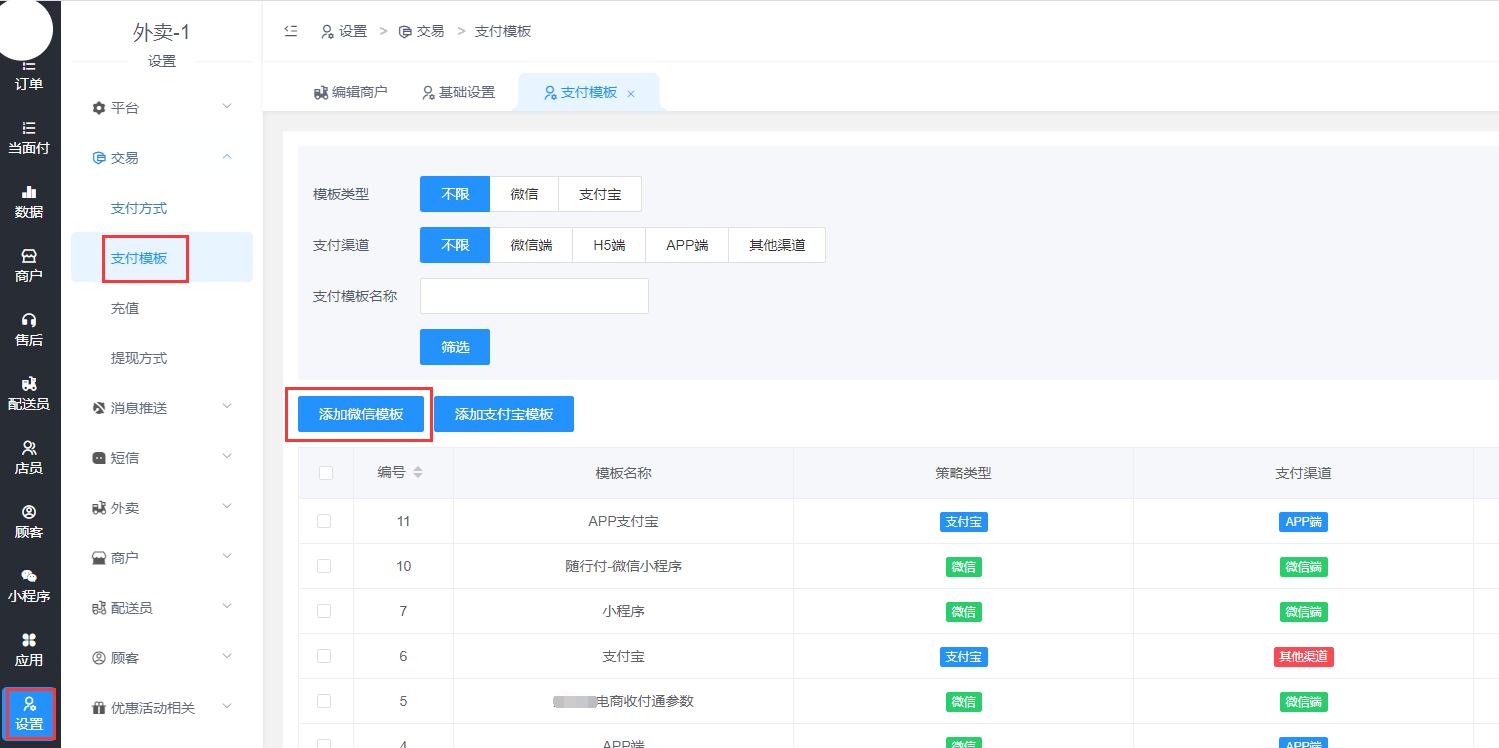Filter 模板类型 by 微信
This screenshot has height=748, width=1499.
tap(524, 194)
